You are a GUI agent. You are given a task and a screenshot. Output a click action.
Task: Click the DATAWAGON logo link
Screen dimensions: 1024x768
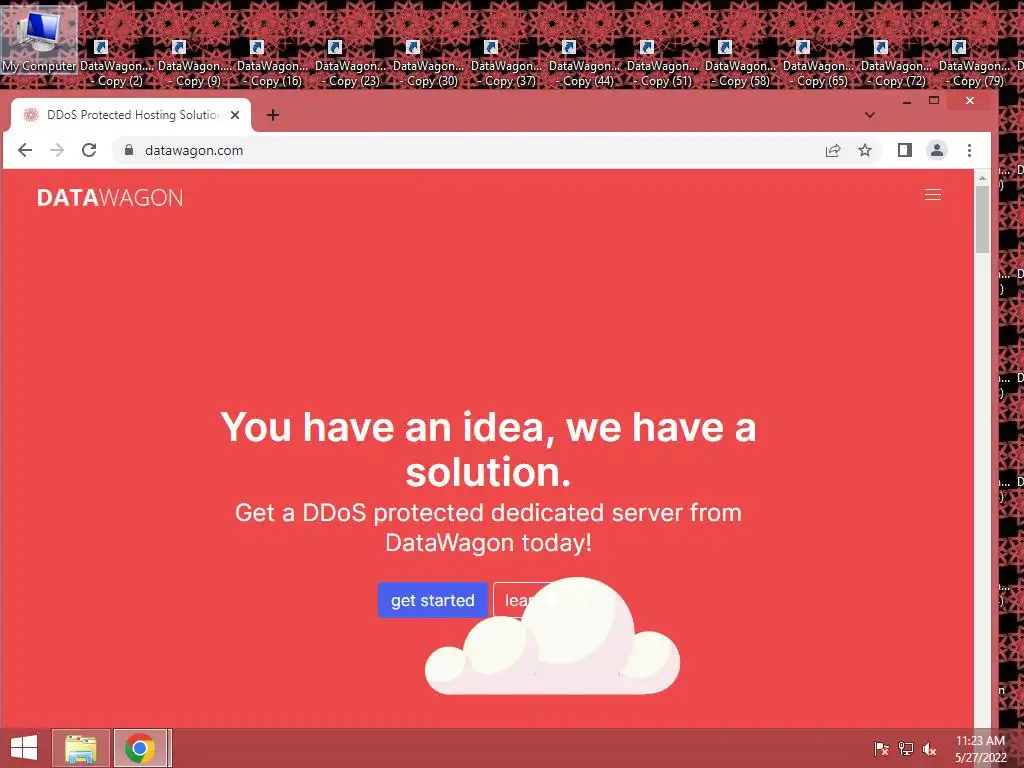tap(110, 197)
